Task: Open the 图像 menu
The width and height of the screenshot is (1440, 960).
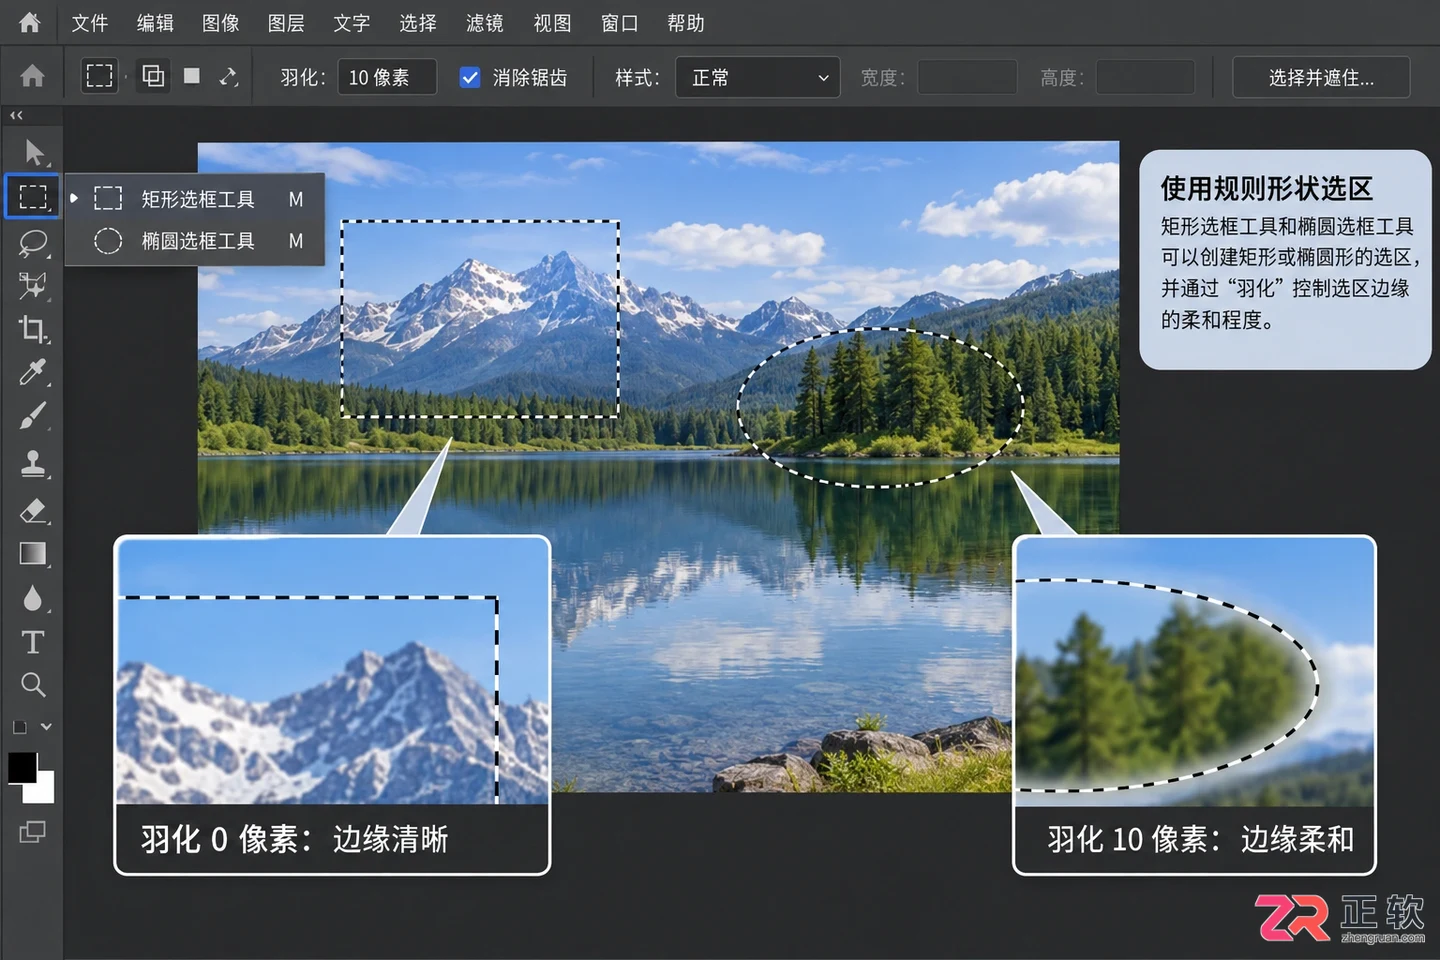Action: [220, 23]
